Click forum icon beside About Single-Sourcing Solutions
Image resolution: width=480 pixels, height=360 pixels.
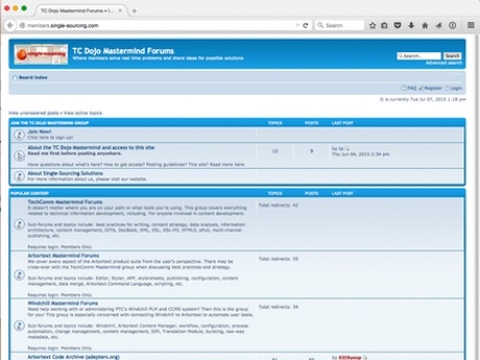19,176
